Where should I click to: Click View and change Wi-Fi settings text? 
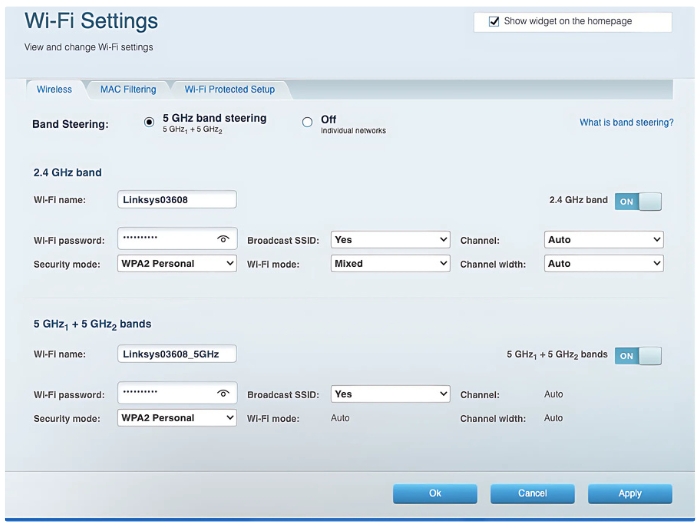(88, 47)
